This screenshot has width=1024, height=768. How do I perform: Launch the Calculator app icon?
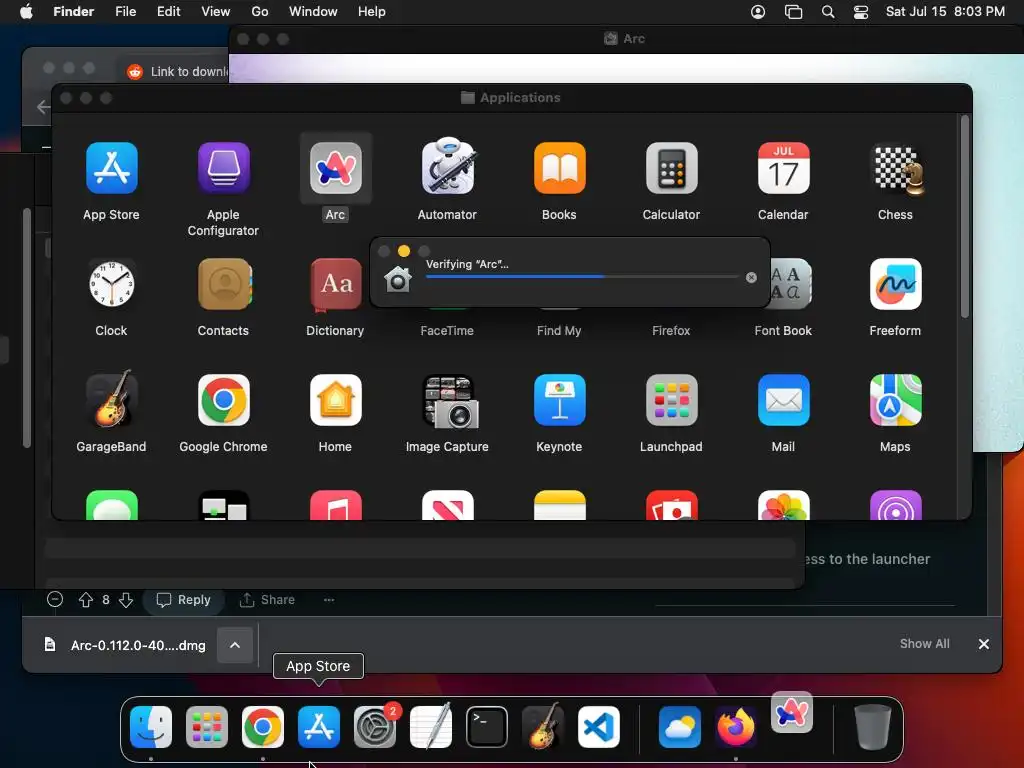click(x=671, y=168)
